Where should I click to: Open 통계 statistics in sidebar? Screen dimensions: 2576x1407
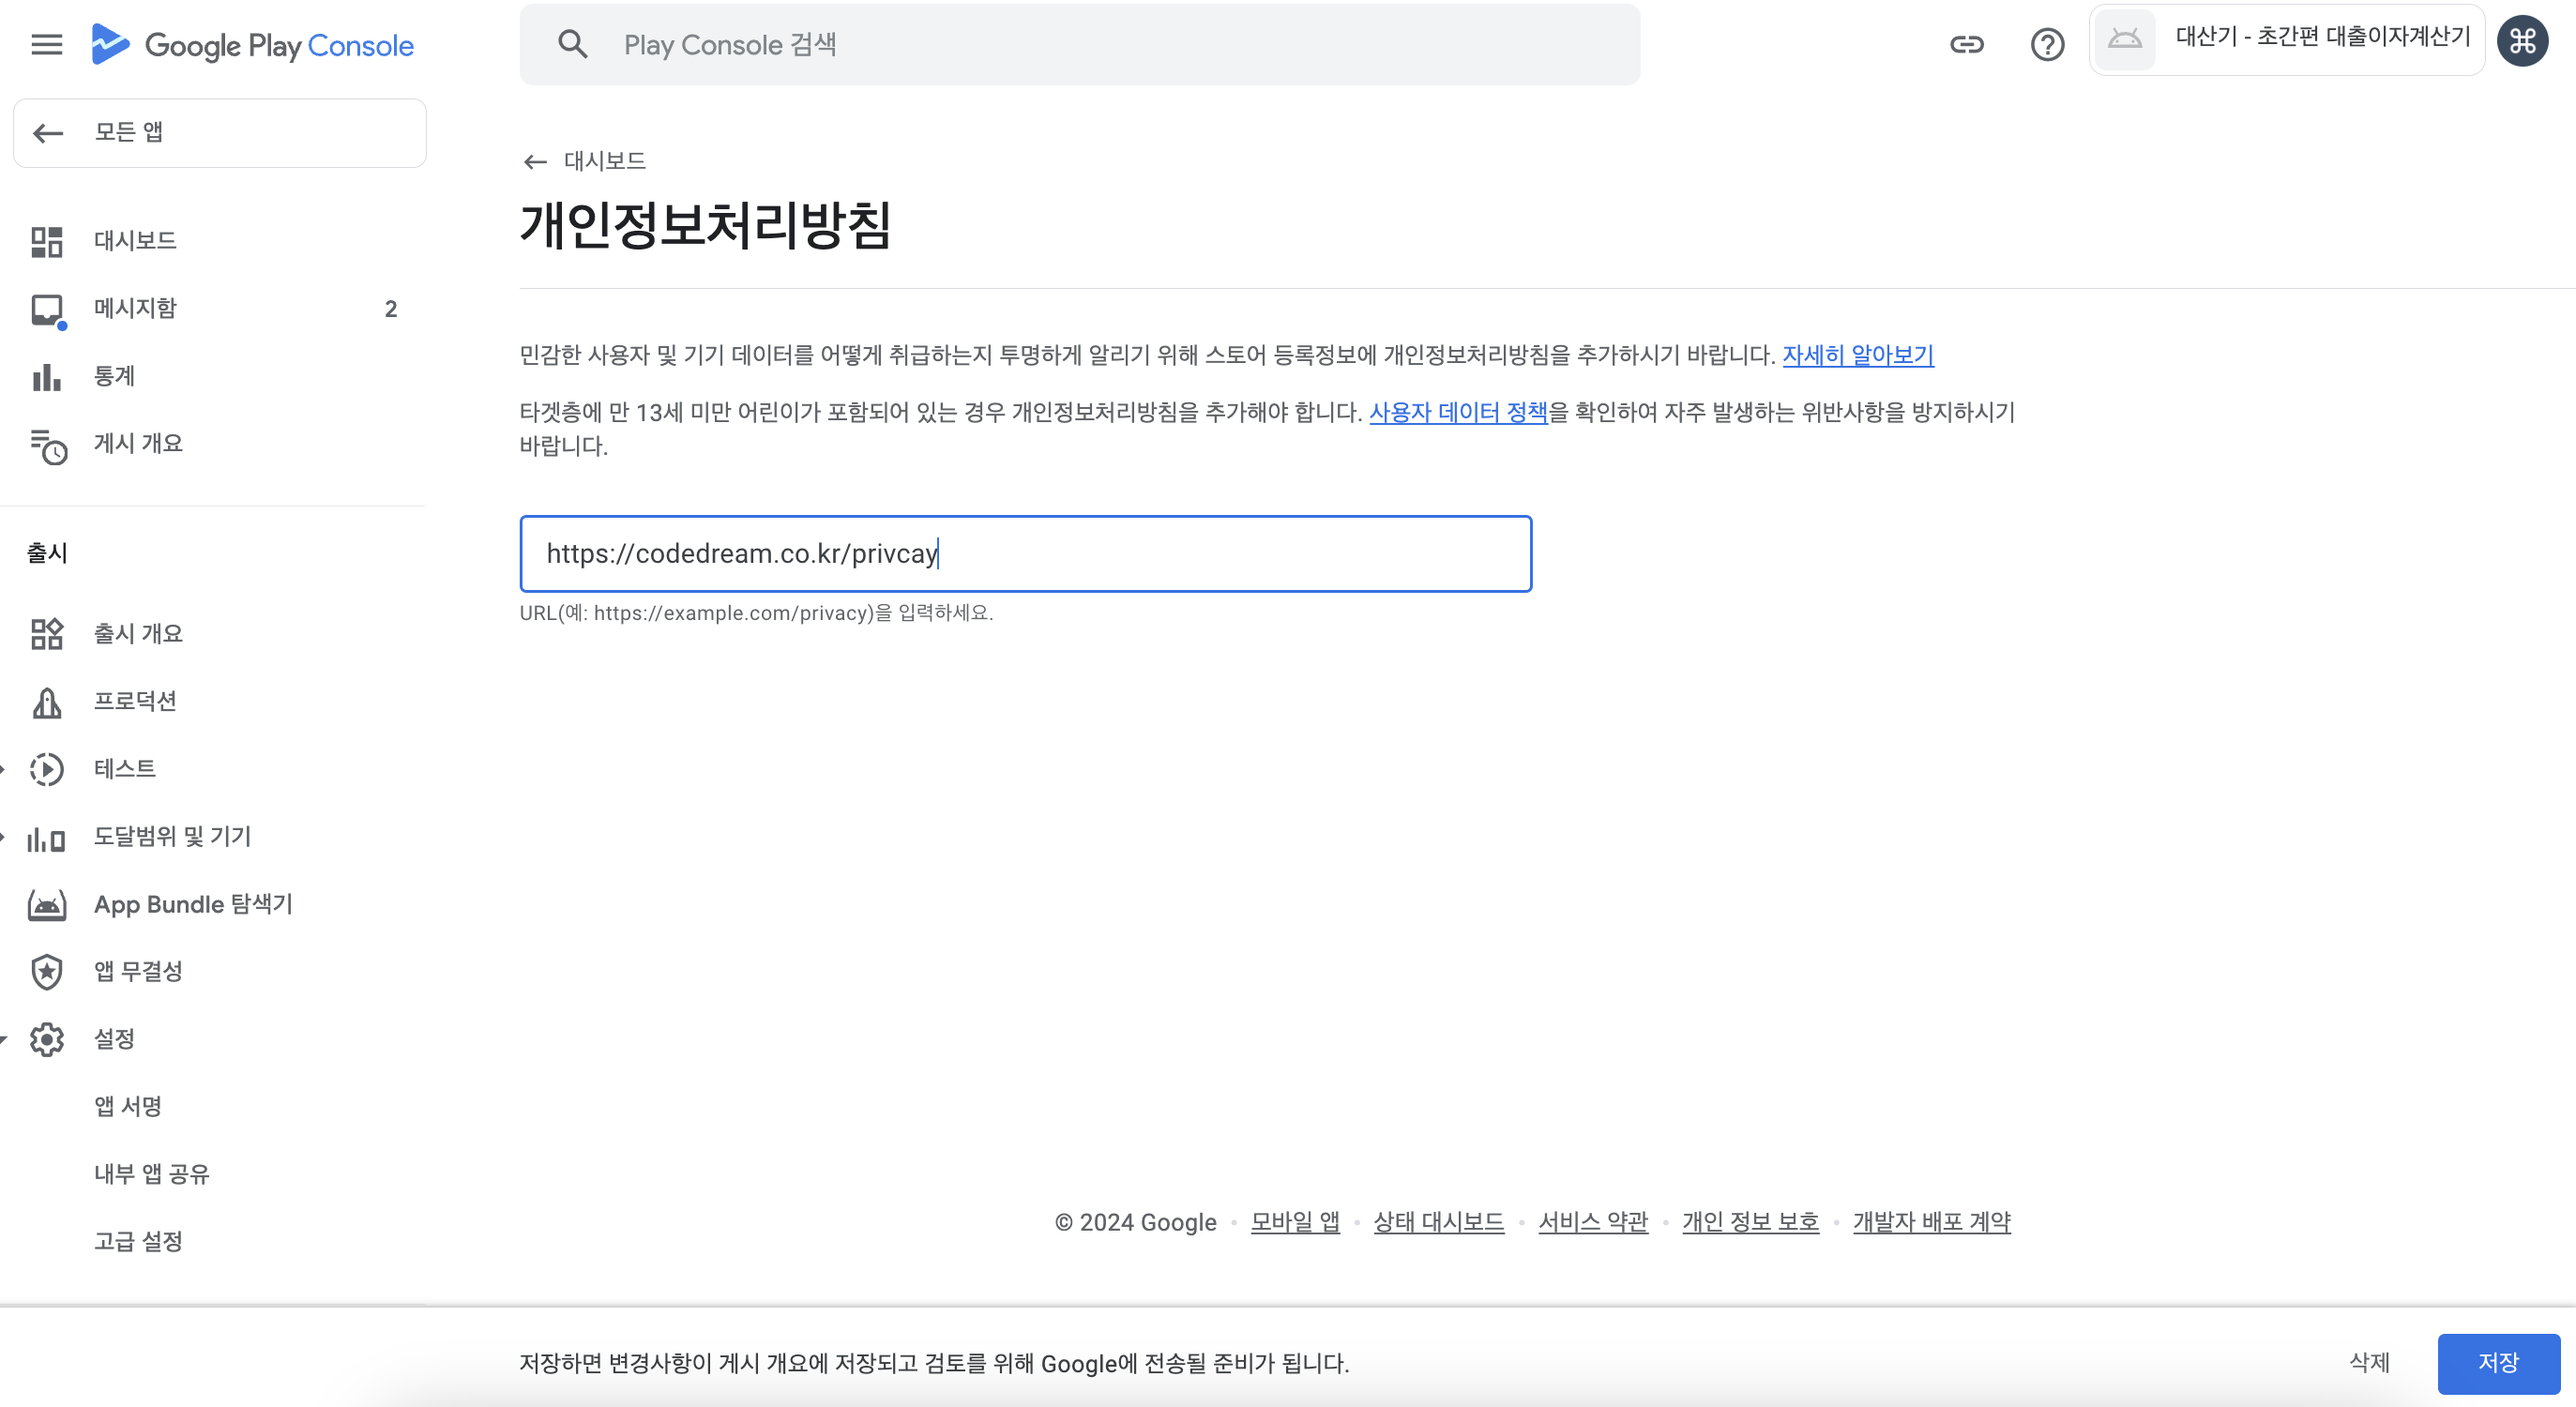(x=114, y=376)
